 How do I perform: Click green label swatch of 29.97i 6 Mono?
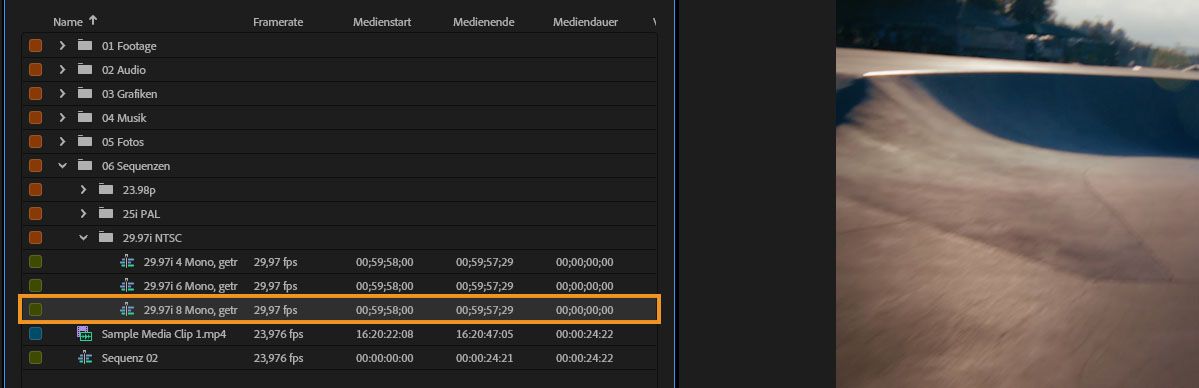[35, 285]
